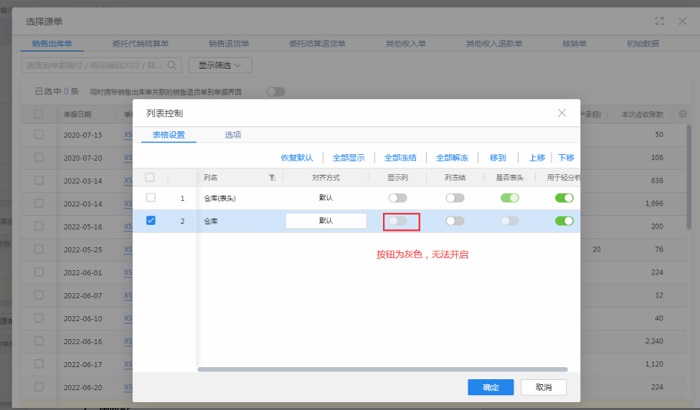The width and height of the screenshot is (700, 410).
Task: Open column settings gear icon in table header
Action: (683, 114)
